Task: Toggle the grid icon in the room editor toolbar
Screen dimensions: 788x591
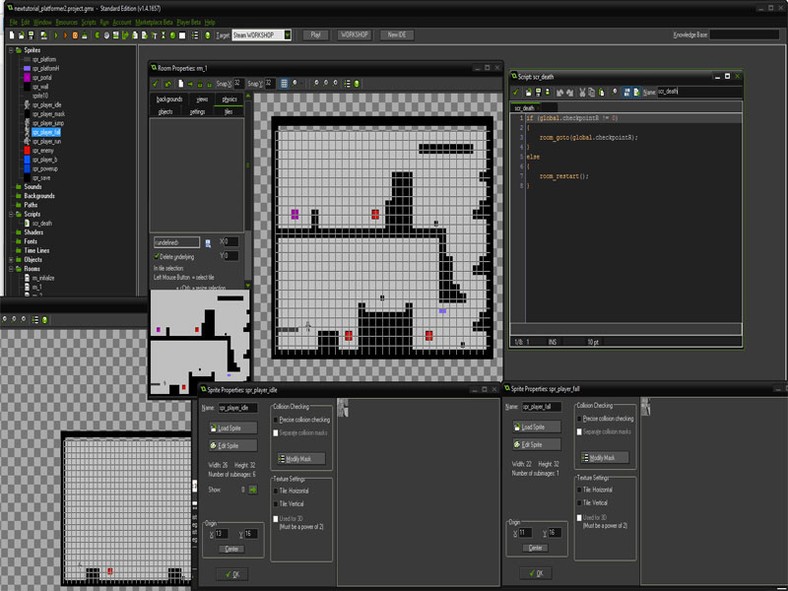Action: click(x=285, y=83)
